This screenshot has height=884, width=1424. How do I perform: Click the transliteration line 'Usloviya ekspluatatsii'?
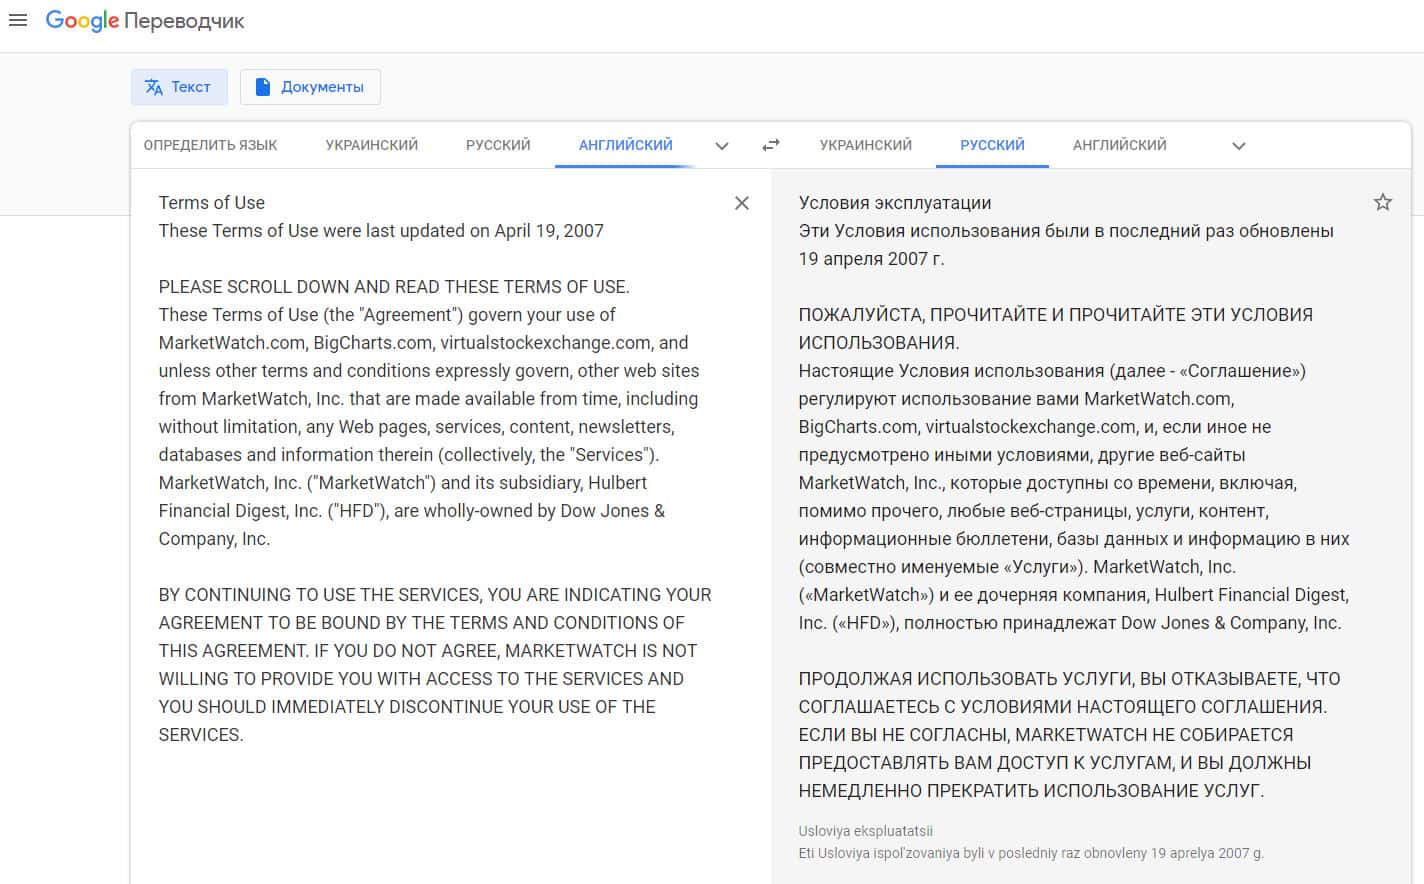tap(866, 831)
